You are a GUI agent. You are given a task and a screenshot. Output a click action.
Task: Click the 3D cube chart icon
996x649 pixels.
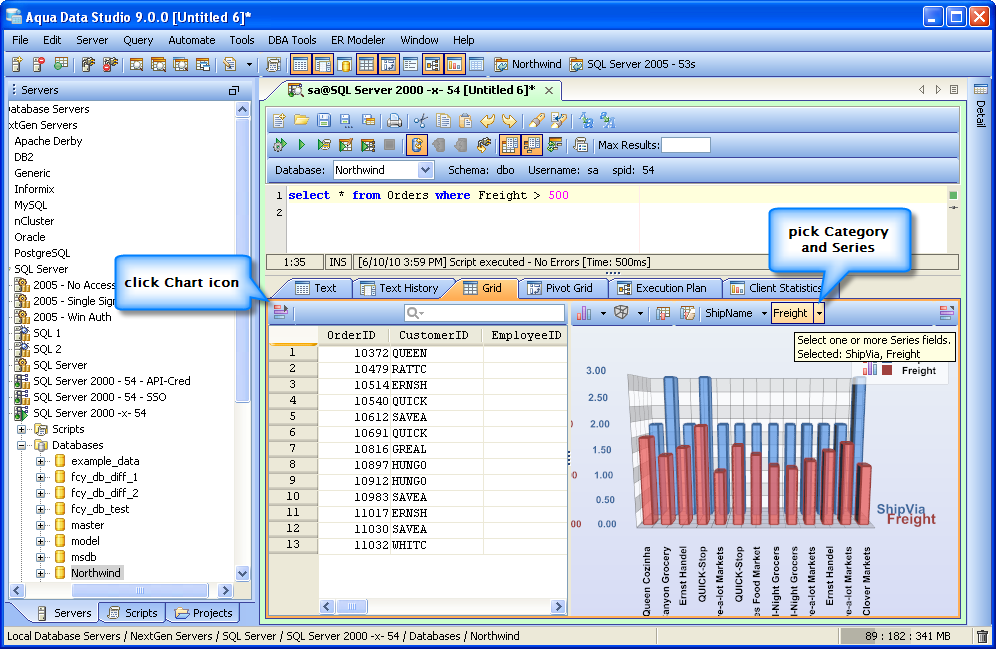click(621, 313)
